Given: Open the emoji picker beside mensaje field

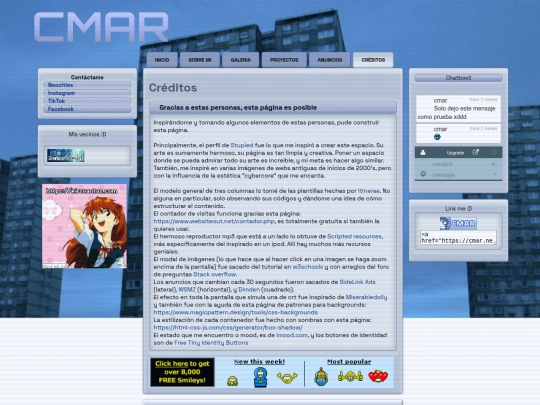Looking at the screenshot, I should point(423,174).
